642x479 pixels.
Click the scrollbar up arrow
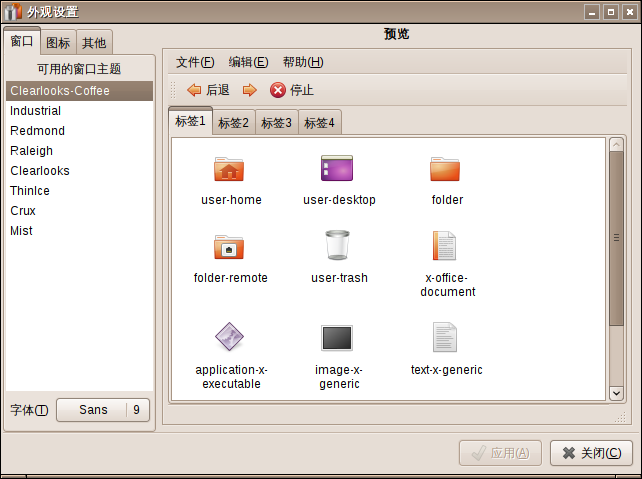(x=616, y=145)
